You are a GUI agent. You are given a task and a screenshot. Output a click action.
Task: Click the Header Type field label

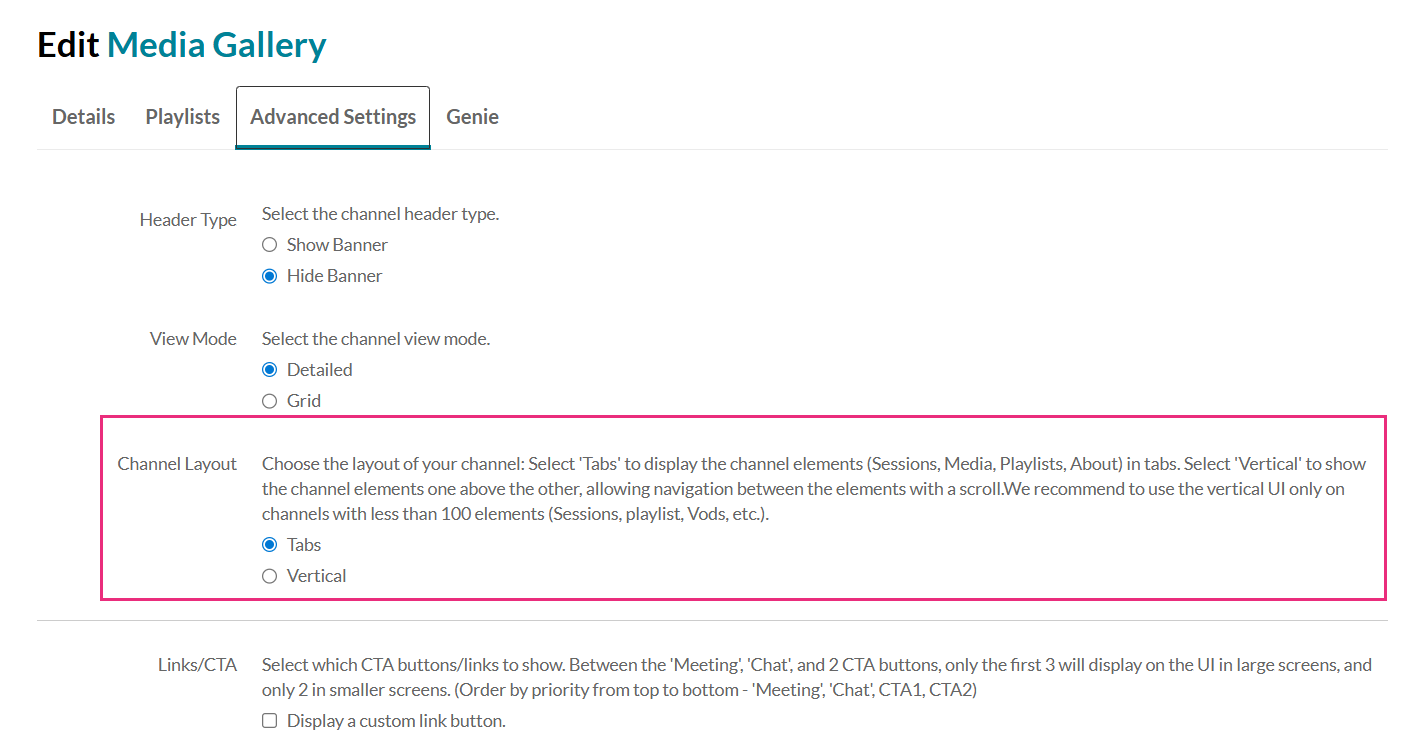(x=188, y=220)
